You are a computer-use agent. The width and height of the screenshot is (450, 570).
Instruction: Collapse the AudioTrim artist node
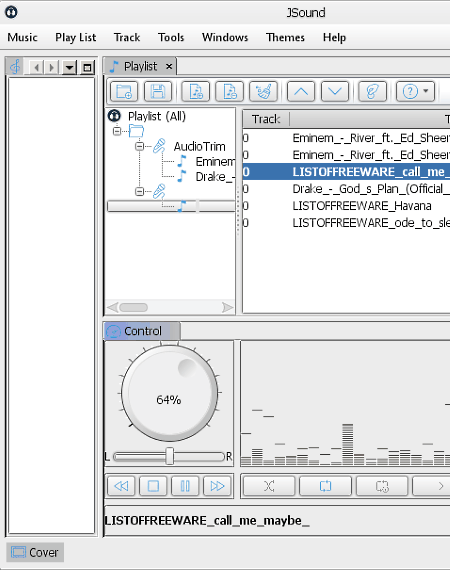139,146
